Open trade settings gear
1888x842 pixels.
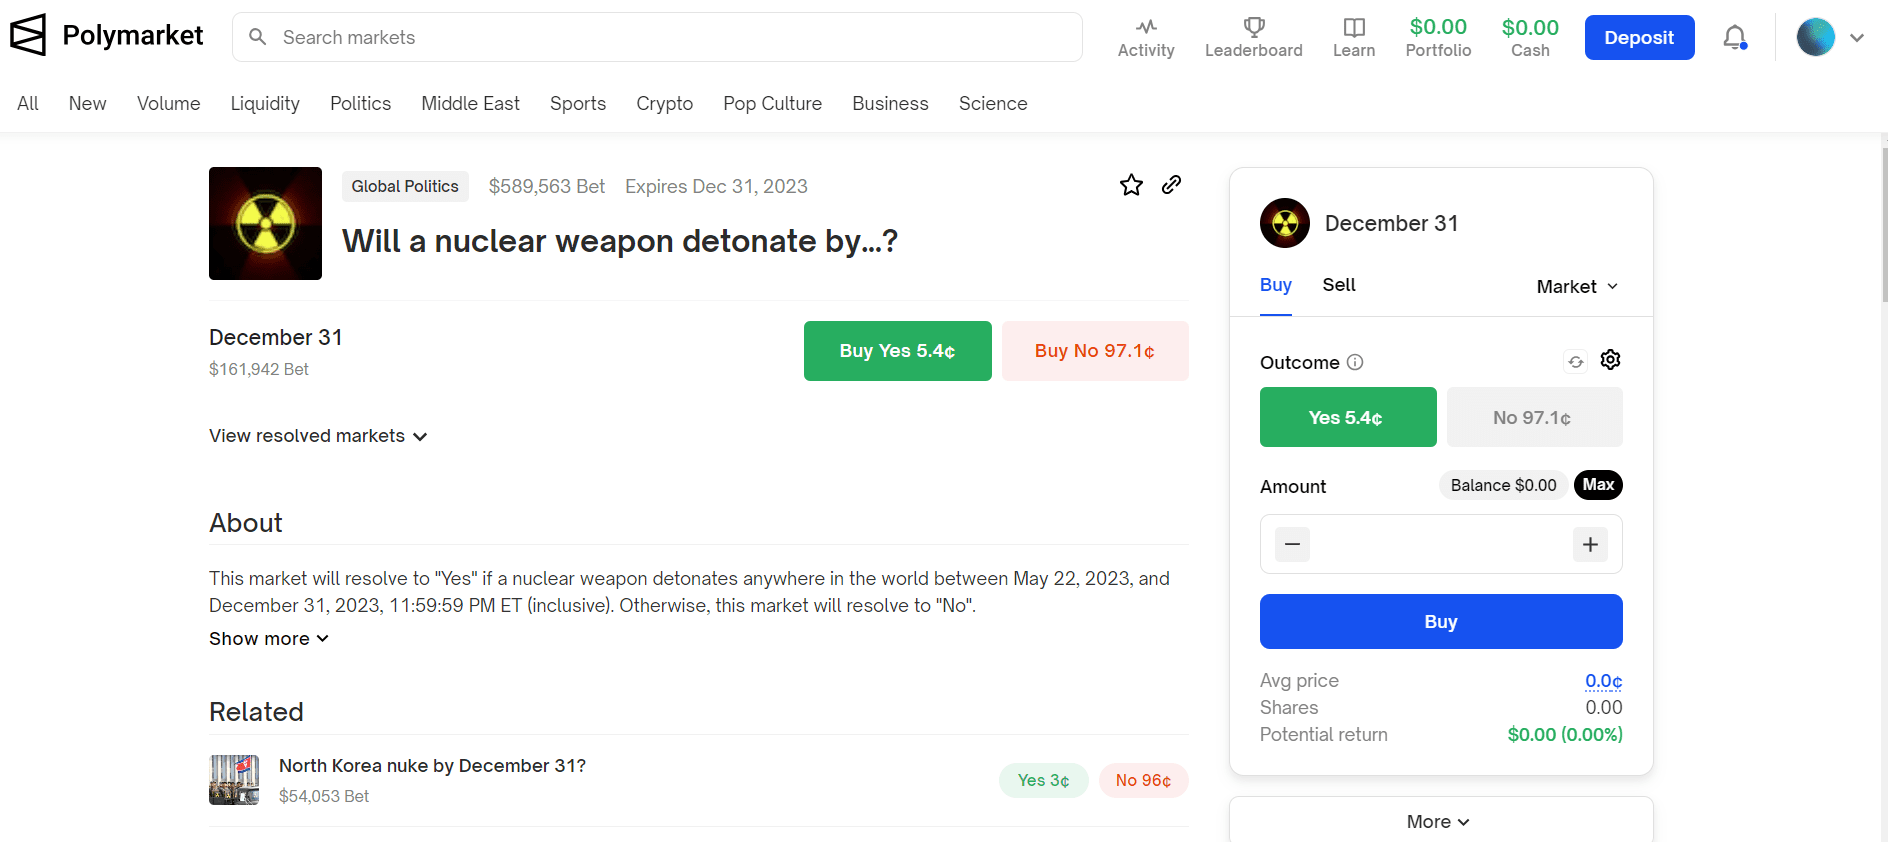(x=1610, y=360)
